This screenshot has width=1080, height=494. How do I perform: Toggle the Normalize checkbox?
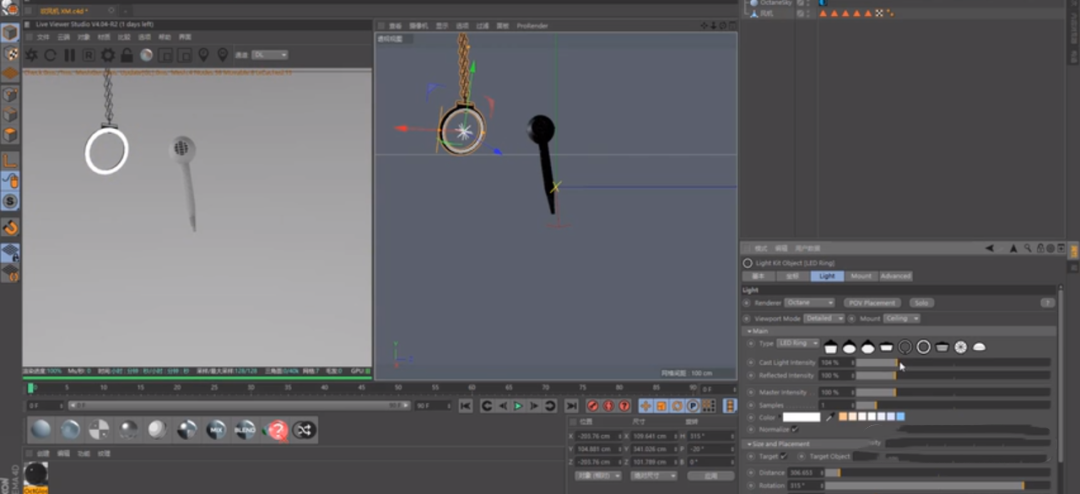tap(795, 429)
